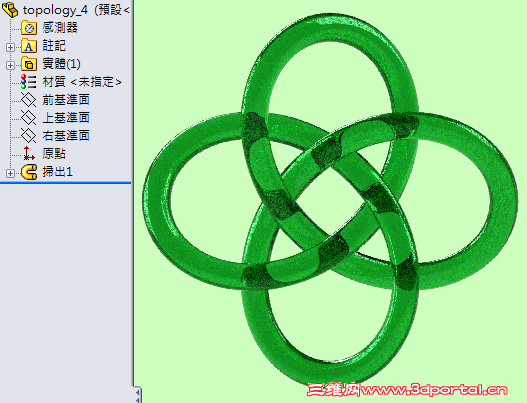Image resolution: width=527 pixels, height=403 pixels.
Task: Click the 掃出1 sweep feature icon
Action: click(x=29, y=172)
